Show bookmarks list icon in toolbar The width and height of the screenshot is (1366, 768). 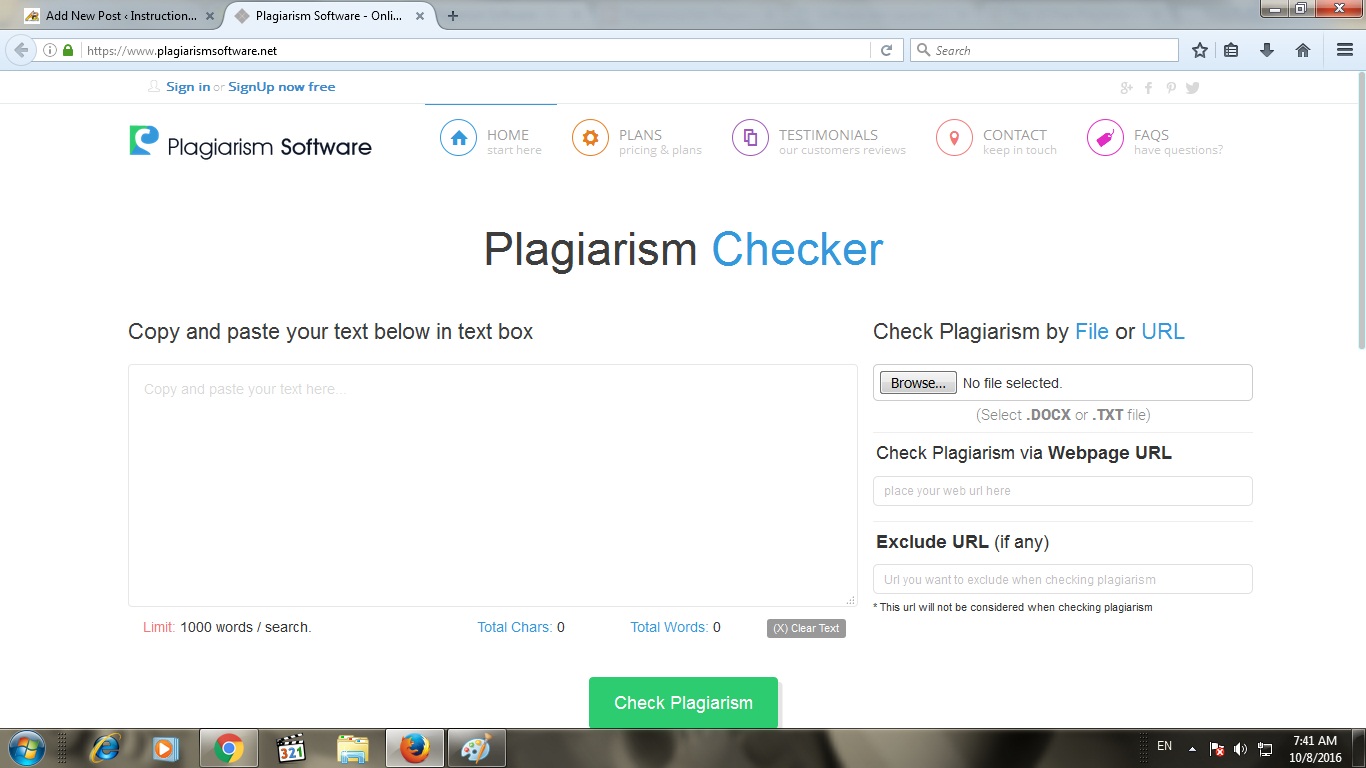click(1231, 50)
